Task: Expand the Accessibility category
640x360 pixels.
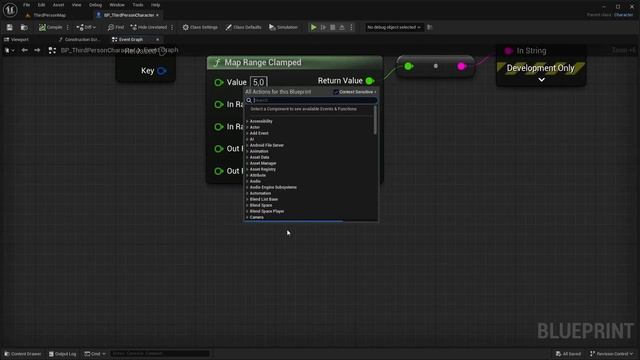Action: click(x=247, y=121)
